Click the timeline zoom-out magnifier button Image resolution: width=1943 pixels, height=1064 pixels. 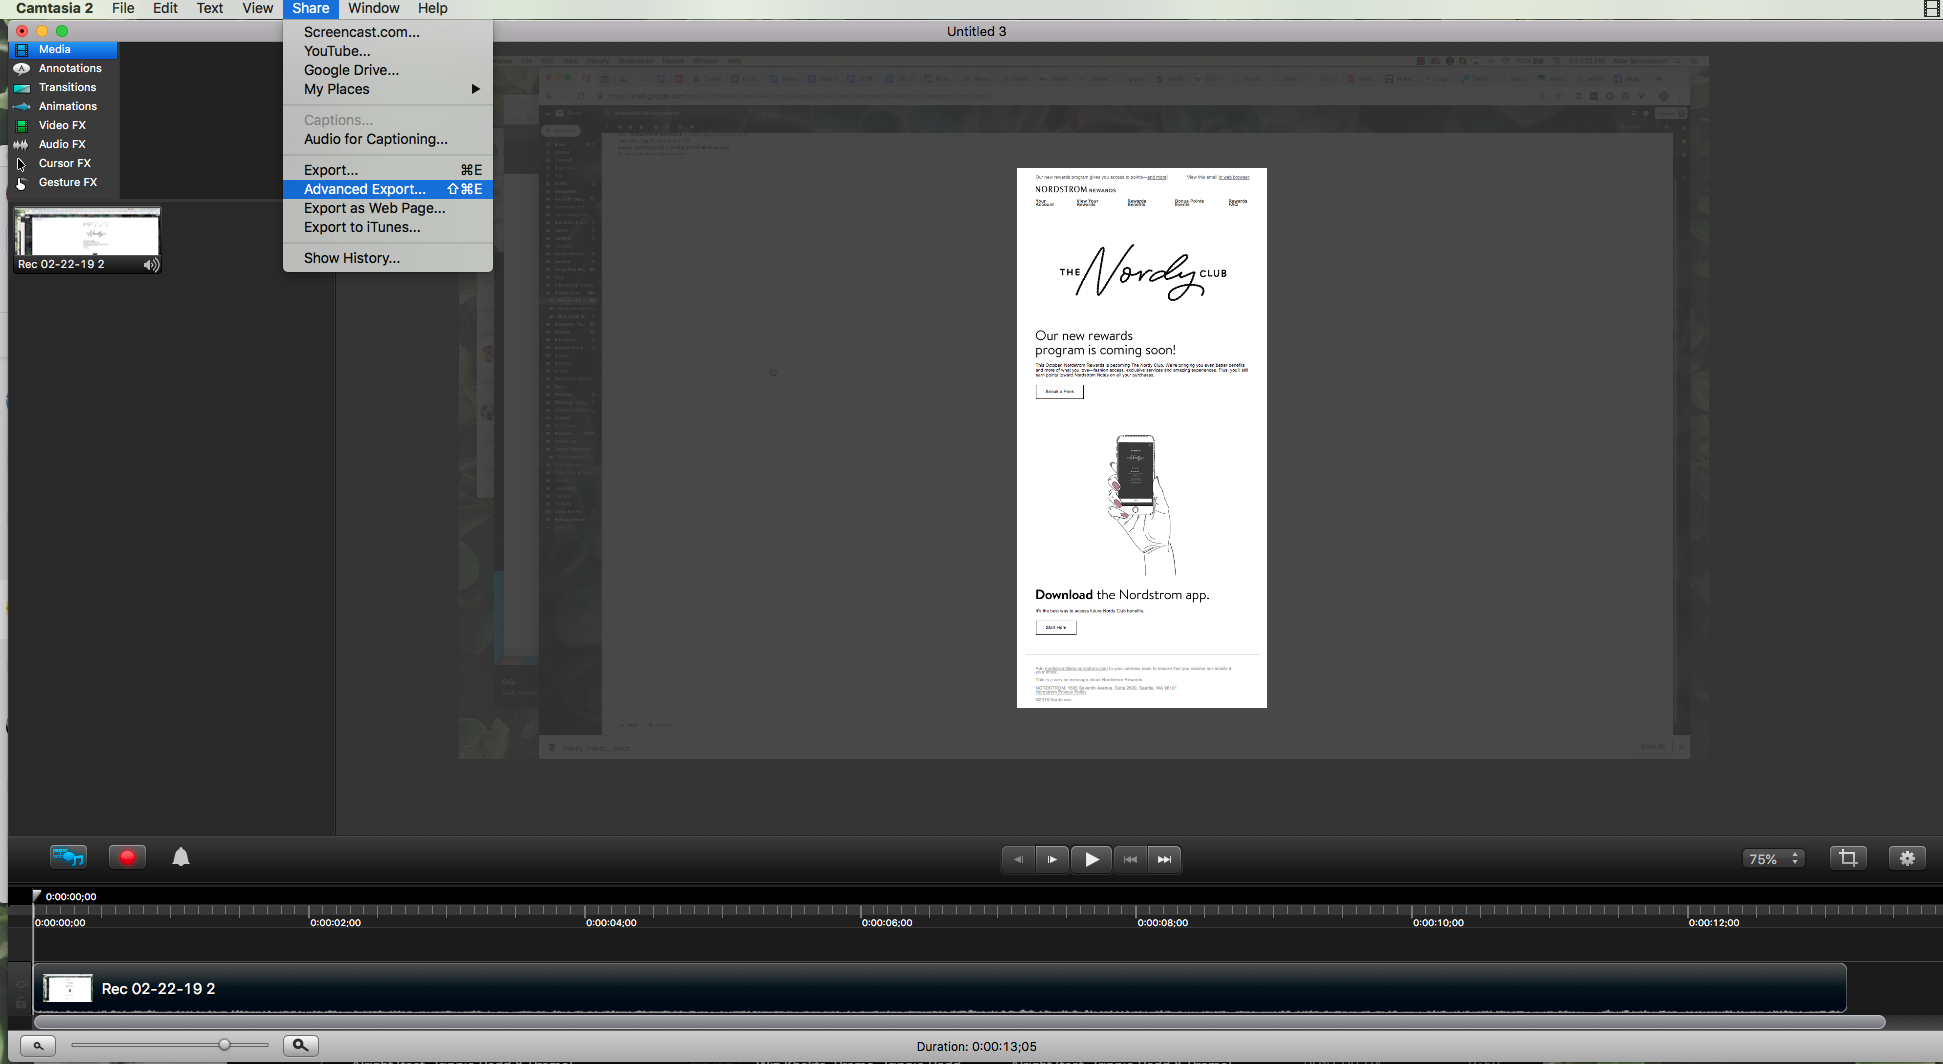[38, 1046]
